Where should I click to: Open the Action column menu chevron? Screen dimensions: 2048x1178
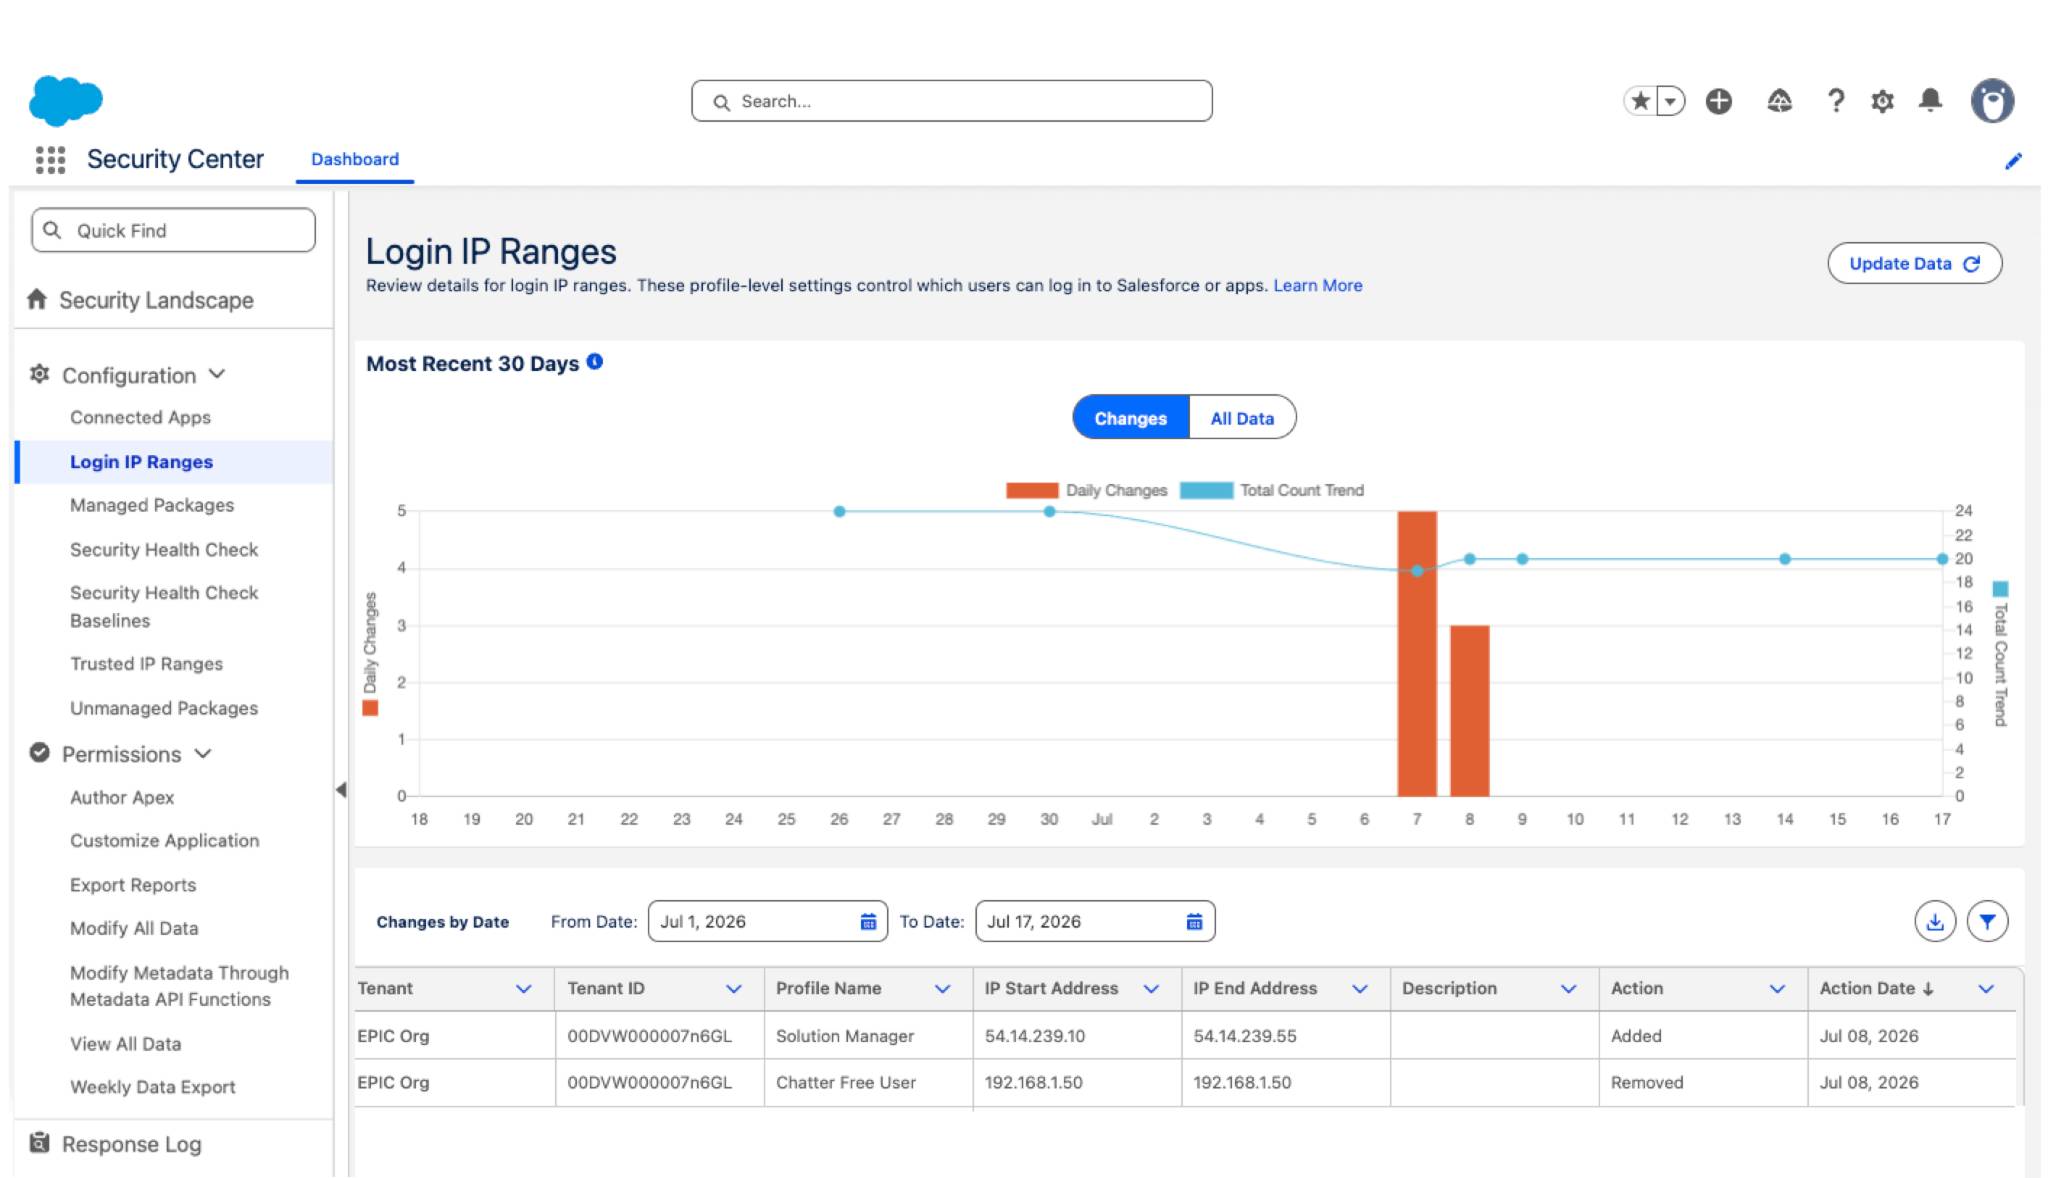click(x=1777, y=989)
